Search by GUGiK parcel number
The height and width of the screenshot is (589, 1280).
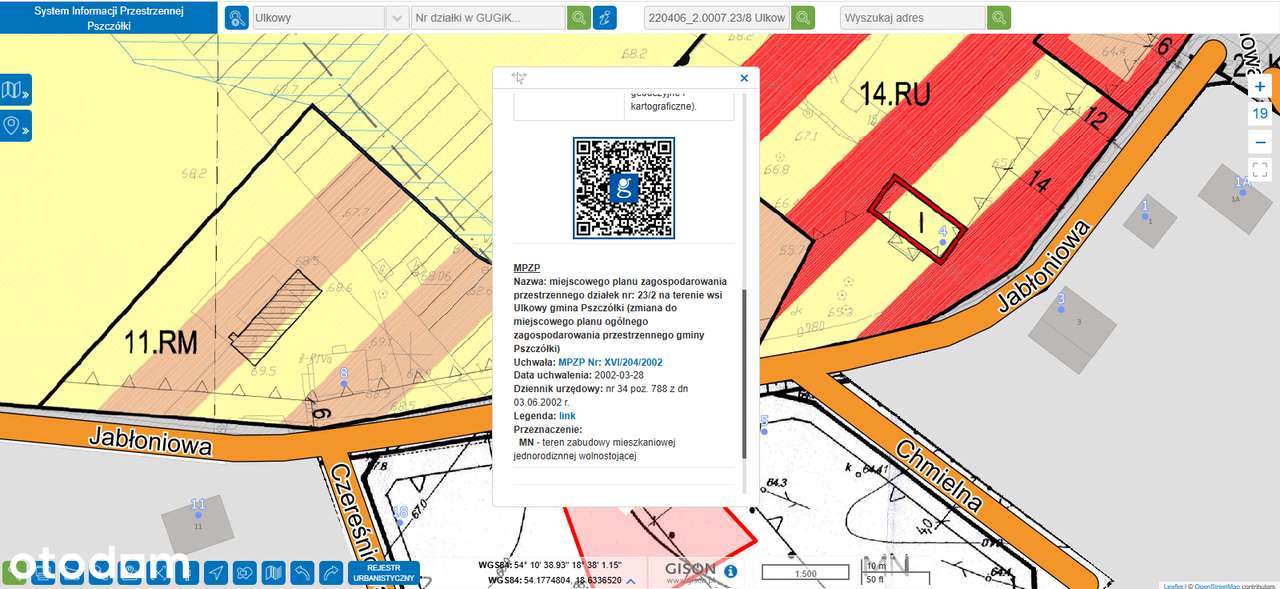[579, 18]
